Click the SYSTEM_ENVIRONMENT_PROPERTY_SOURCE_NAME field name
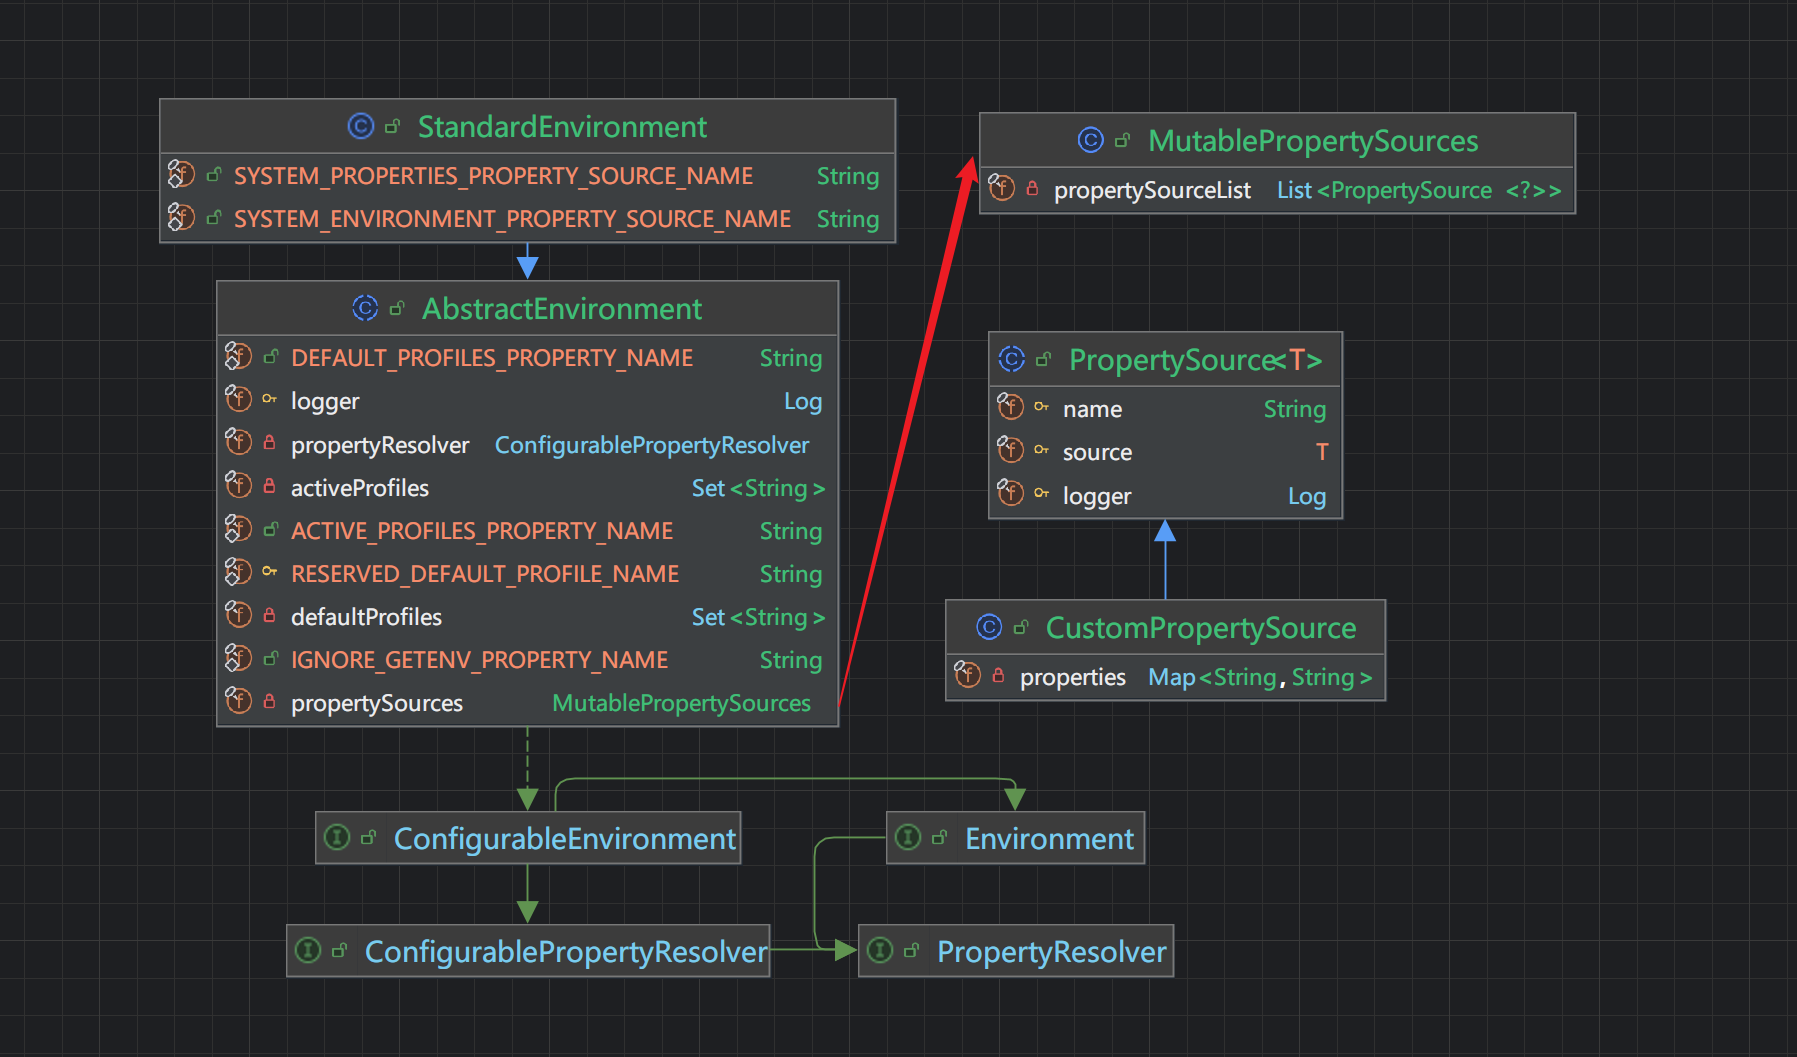The height and width of the screenshot is (1057, 1797). tap(512, 219)
